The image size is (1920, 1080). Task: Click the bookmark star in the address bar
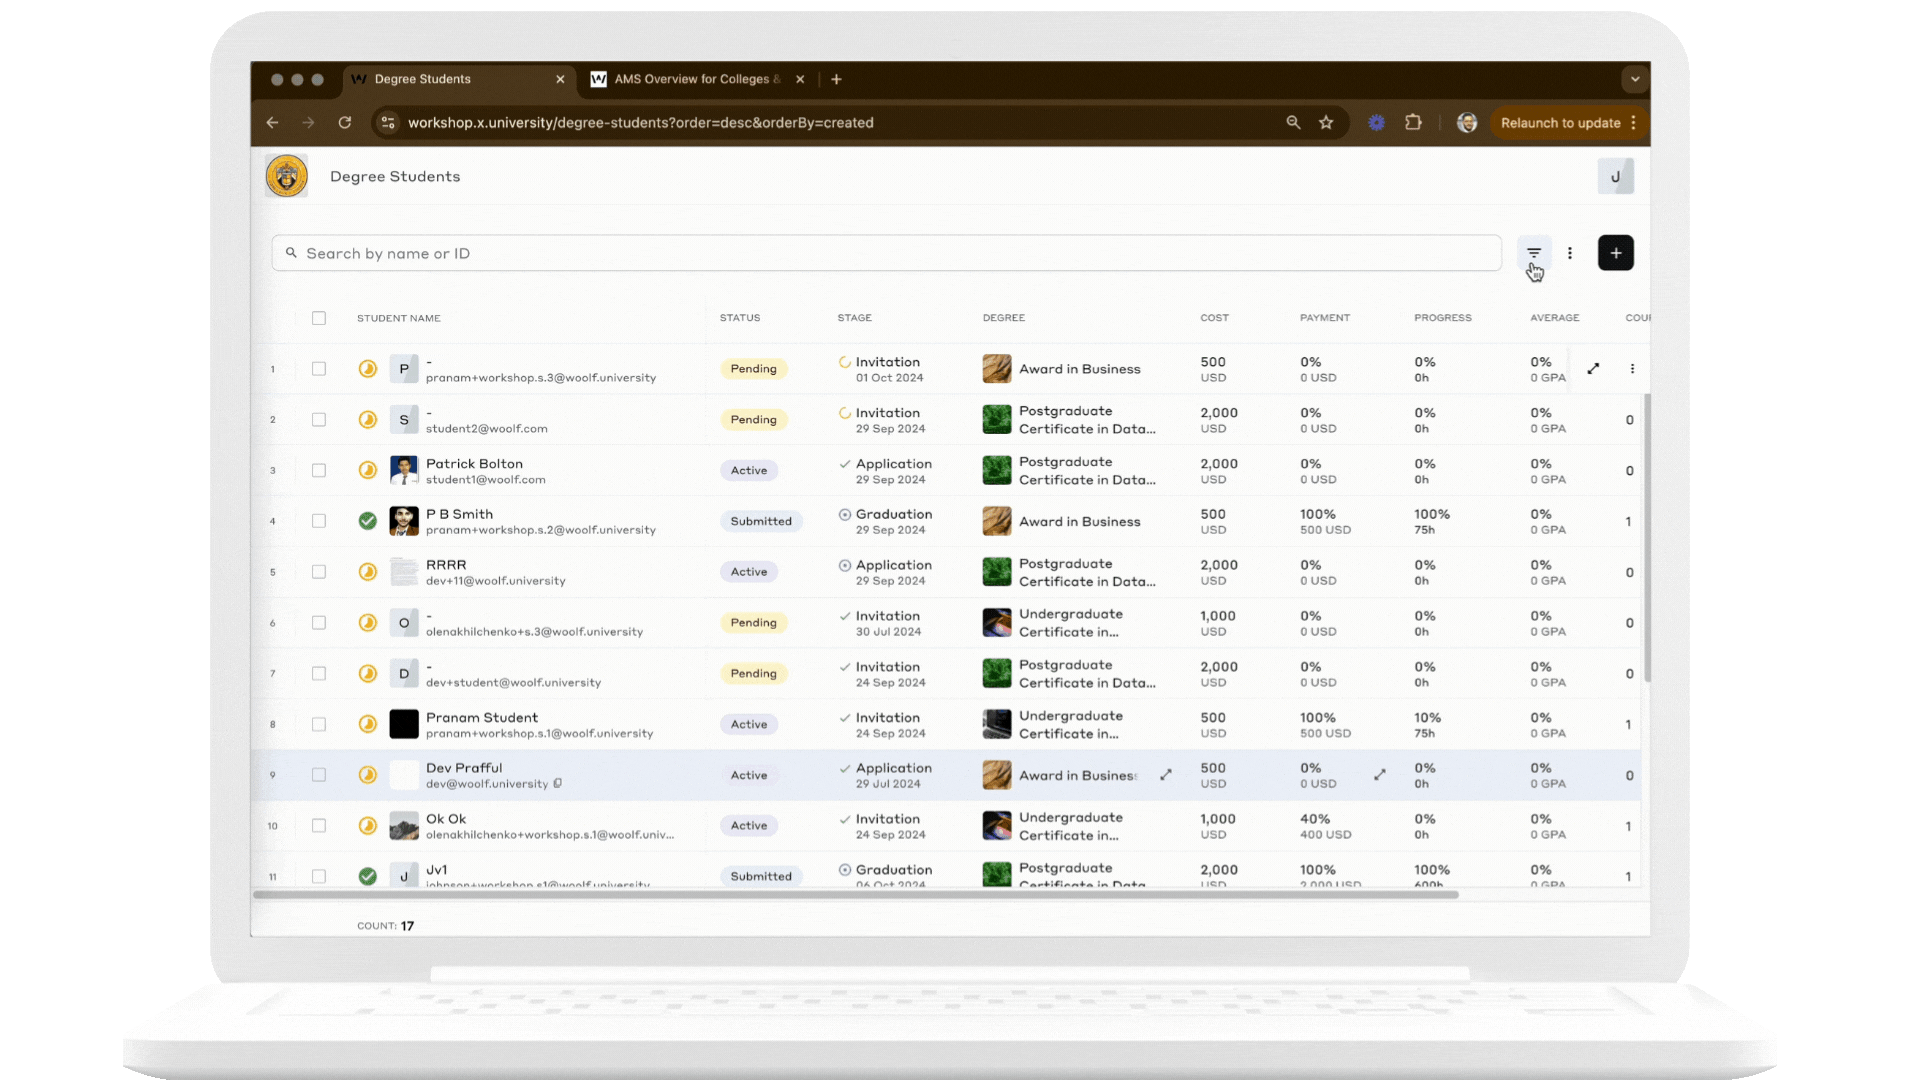click(1327, 122)
